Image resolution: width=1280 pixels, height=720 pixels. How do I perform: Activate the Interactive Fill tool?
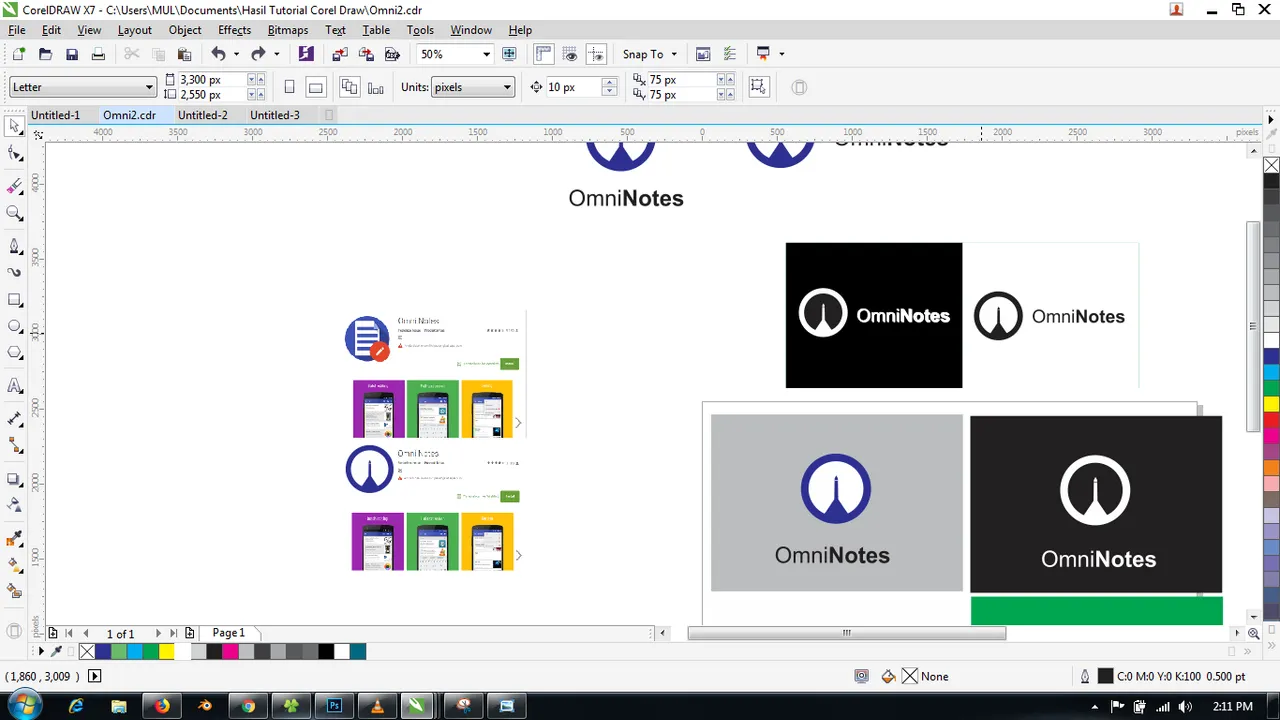[x=14, y=565]
